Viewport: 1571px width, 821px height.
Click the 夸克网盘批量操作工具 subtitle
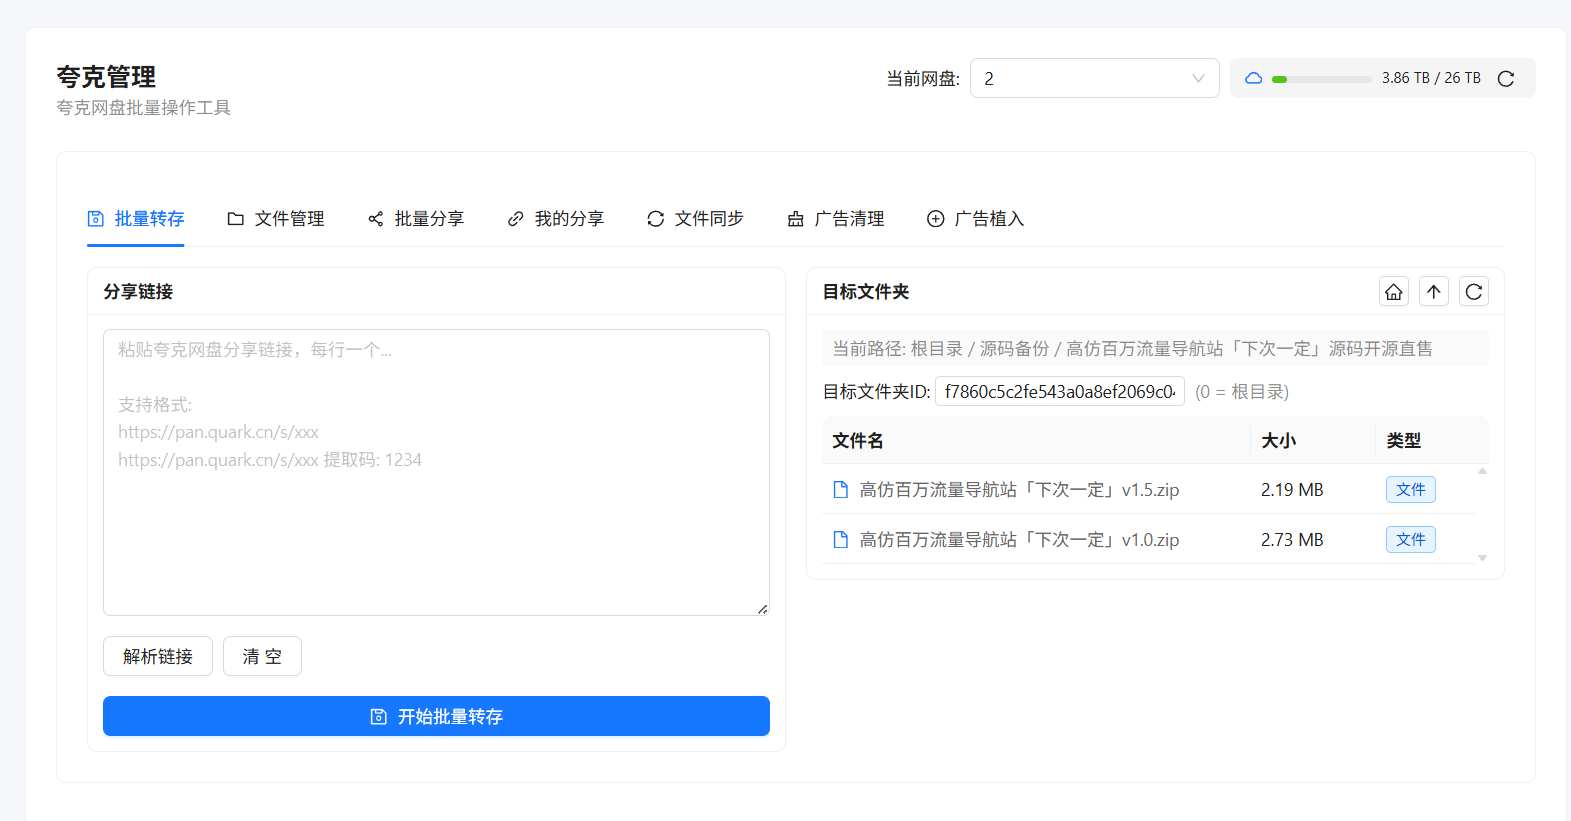click(143, 107)
